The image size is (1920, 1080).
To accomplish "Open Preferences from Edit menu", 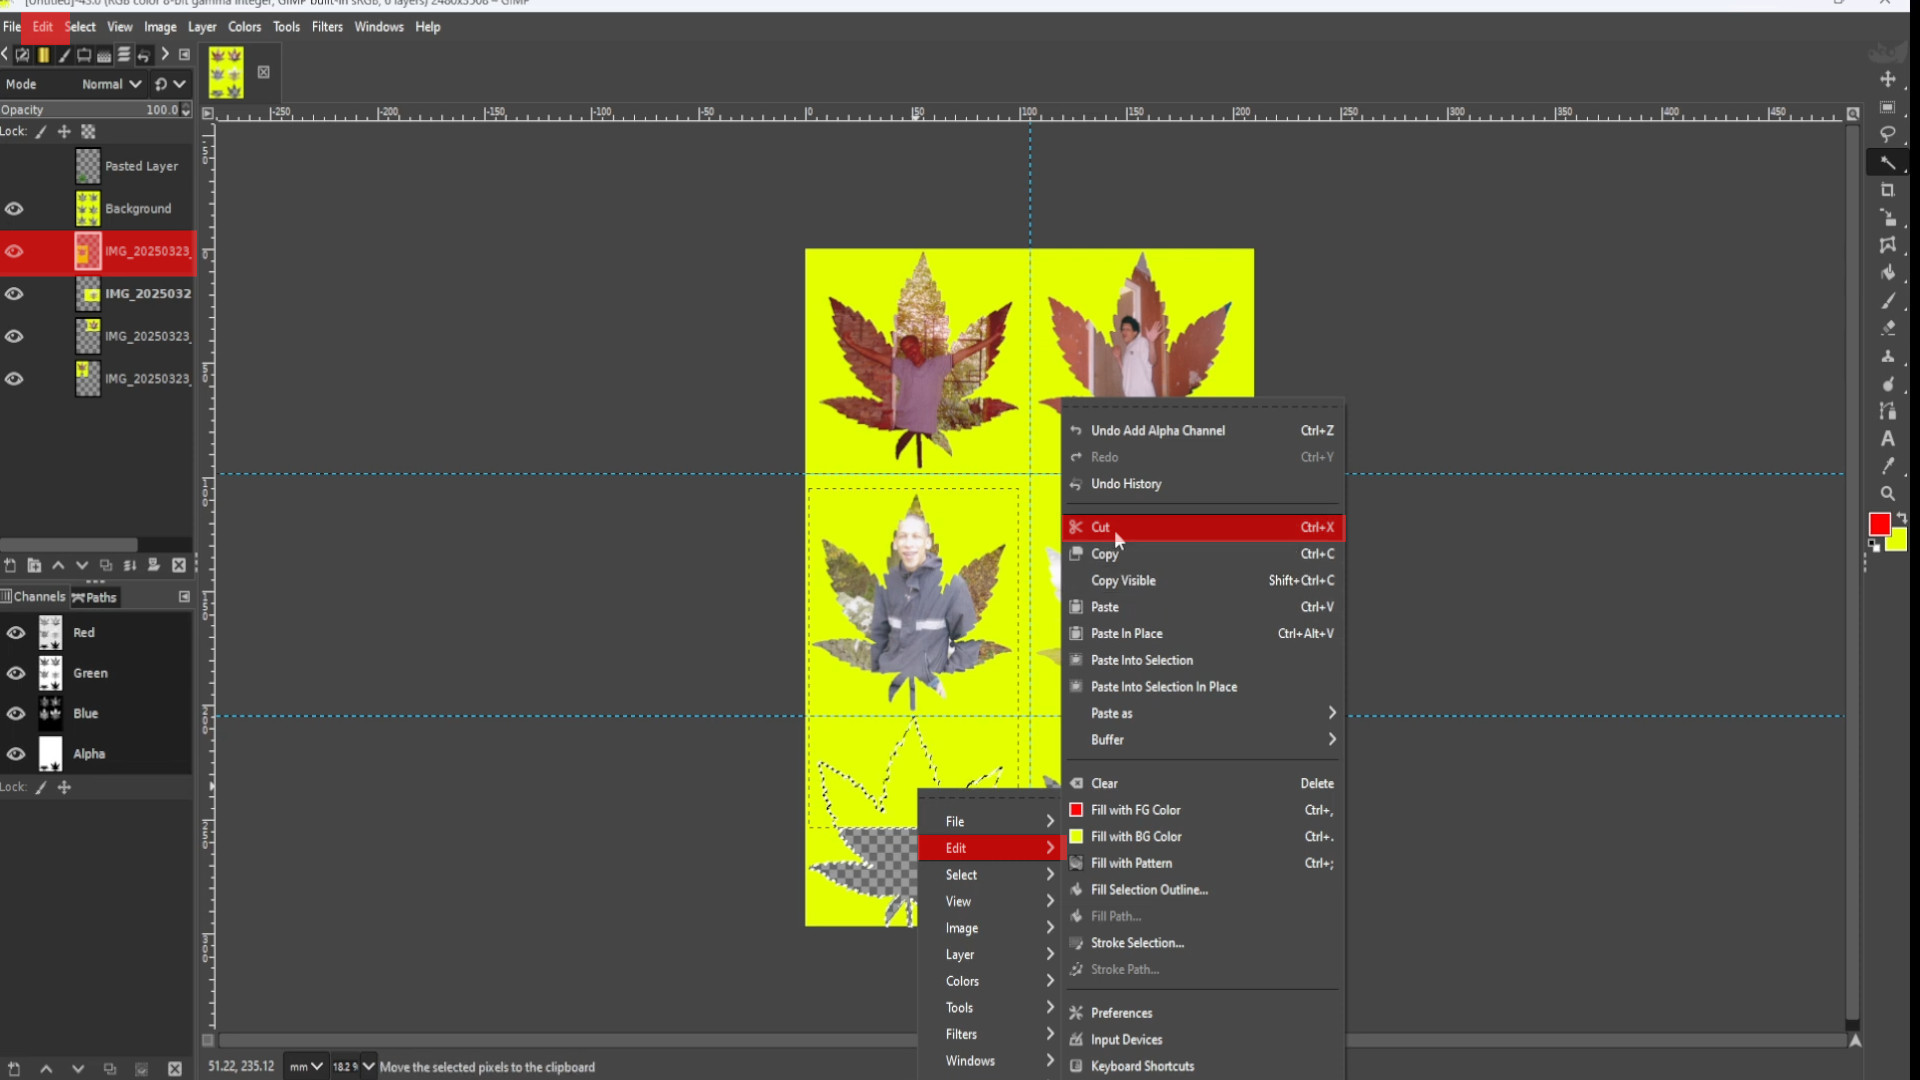I will pyautogui.click(x=1203, y=1013).
